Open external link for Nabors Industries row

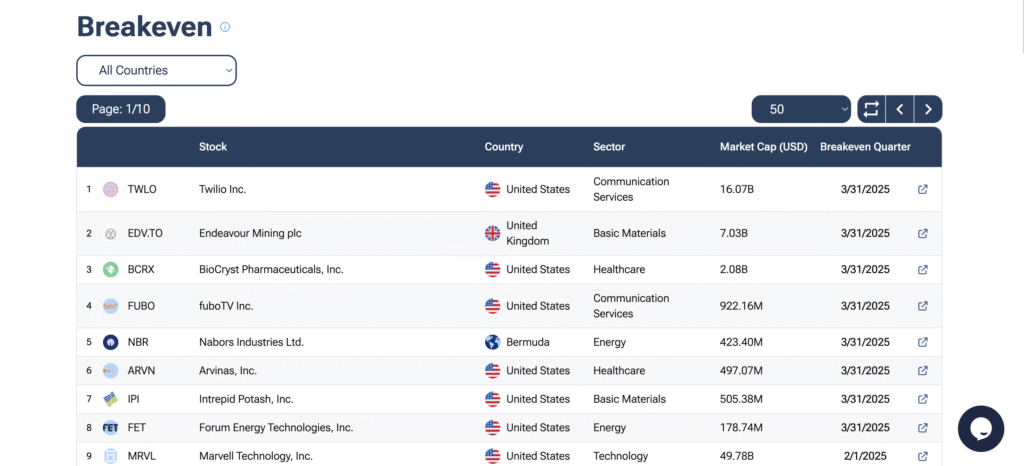[923, 342]
